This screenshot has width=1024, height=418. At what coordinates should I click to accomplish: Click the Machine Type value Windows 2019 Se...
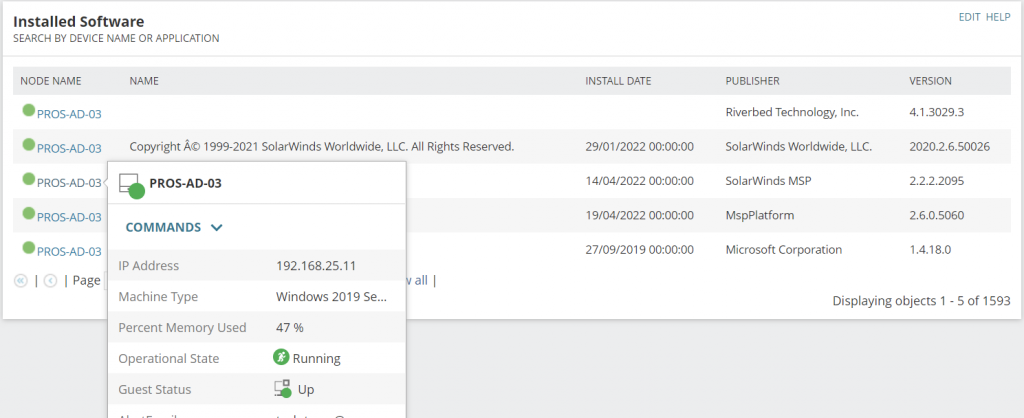332,297
